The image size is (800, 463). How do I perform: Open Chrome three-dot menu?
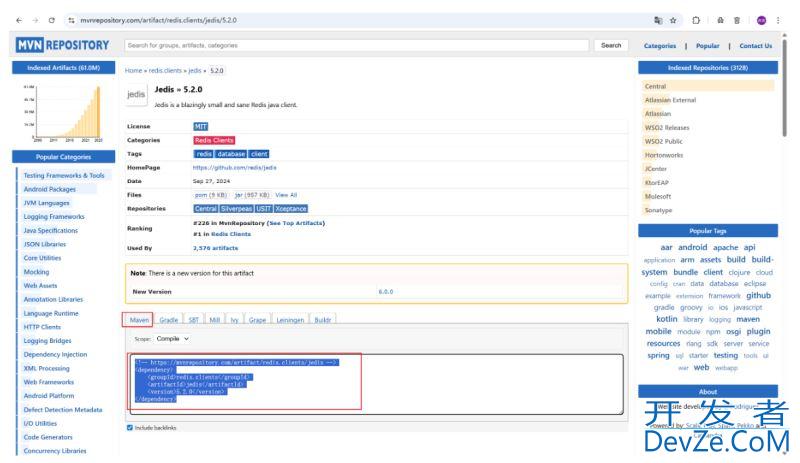tap(778, 20)
